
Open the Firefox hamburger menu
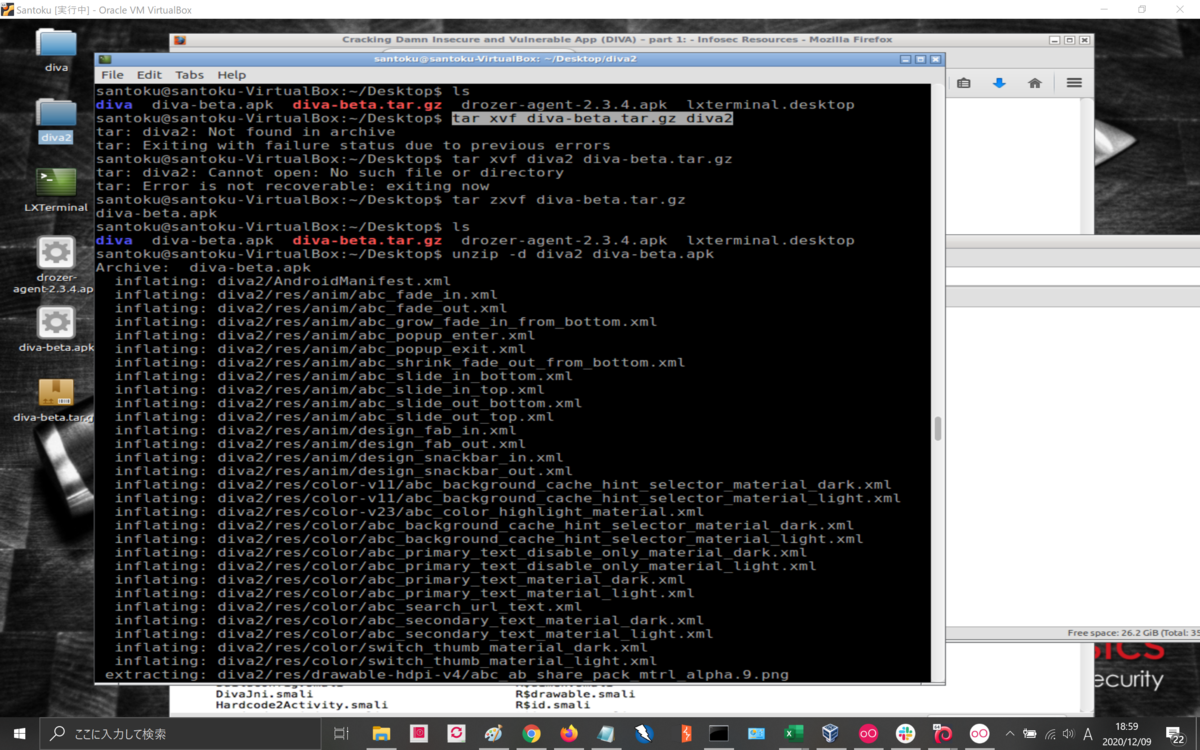1074,83
